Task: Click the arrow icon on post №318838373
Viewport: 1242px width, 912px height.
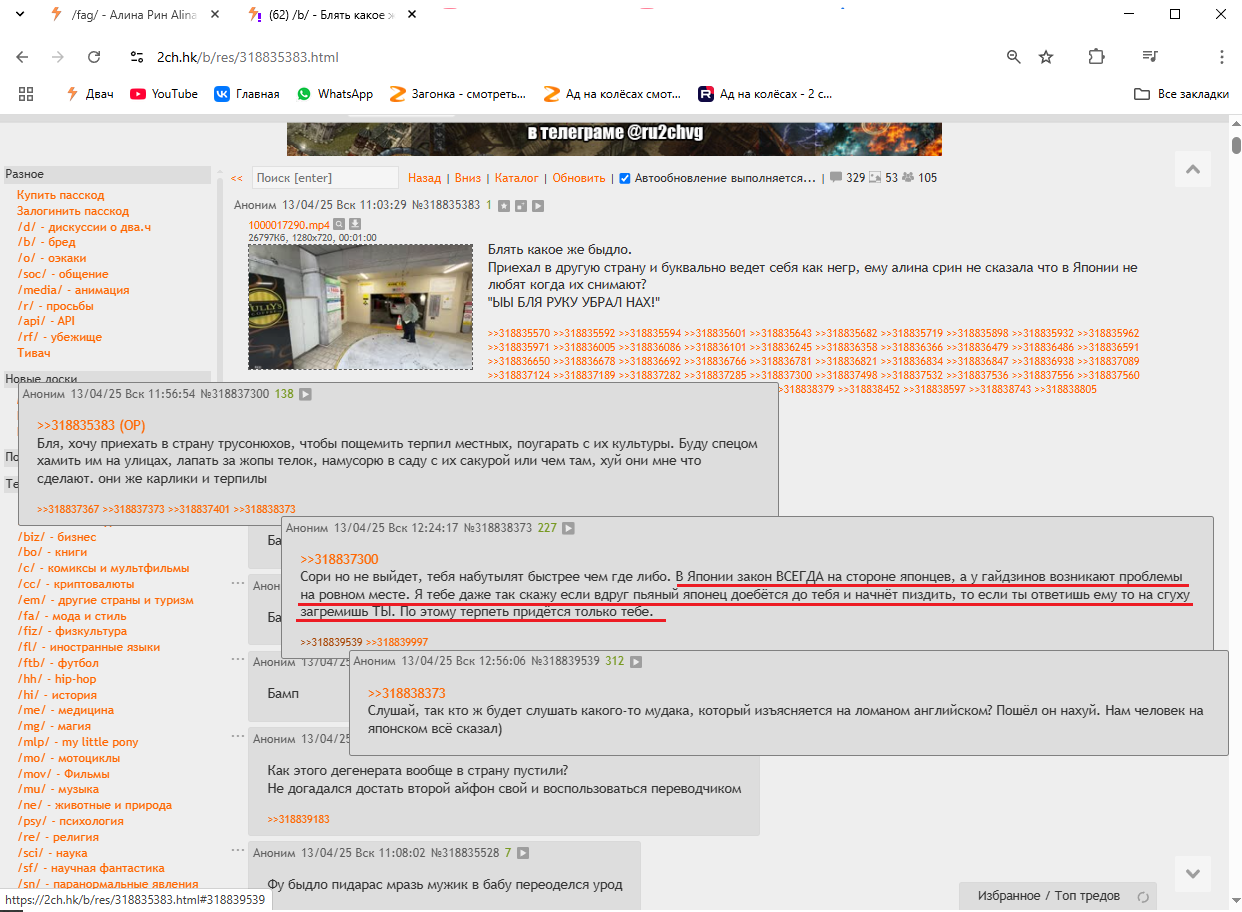Action: [x=568, y=528]
